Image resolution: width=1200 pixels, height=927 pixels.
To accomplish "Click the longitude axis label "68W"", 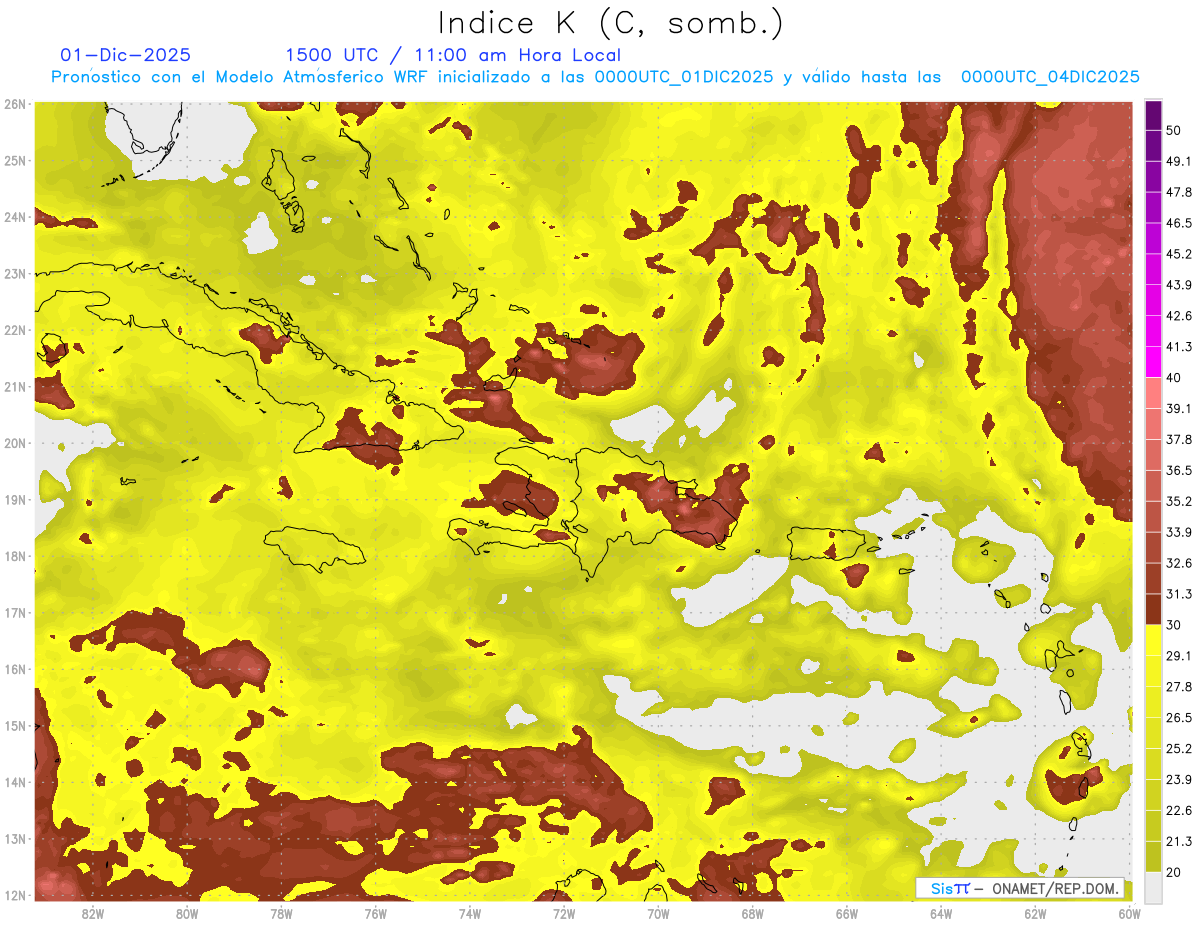I will (753, 913).
